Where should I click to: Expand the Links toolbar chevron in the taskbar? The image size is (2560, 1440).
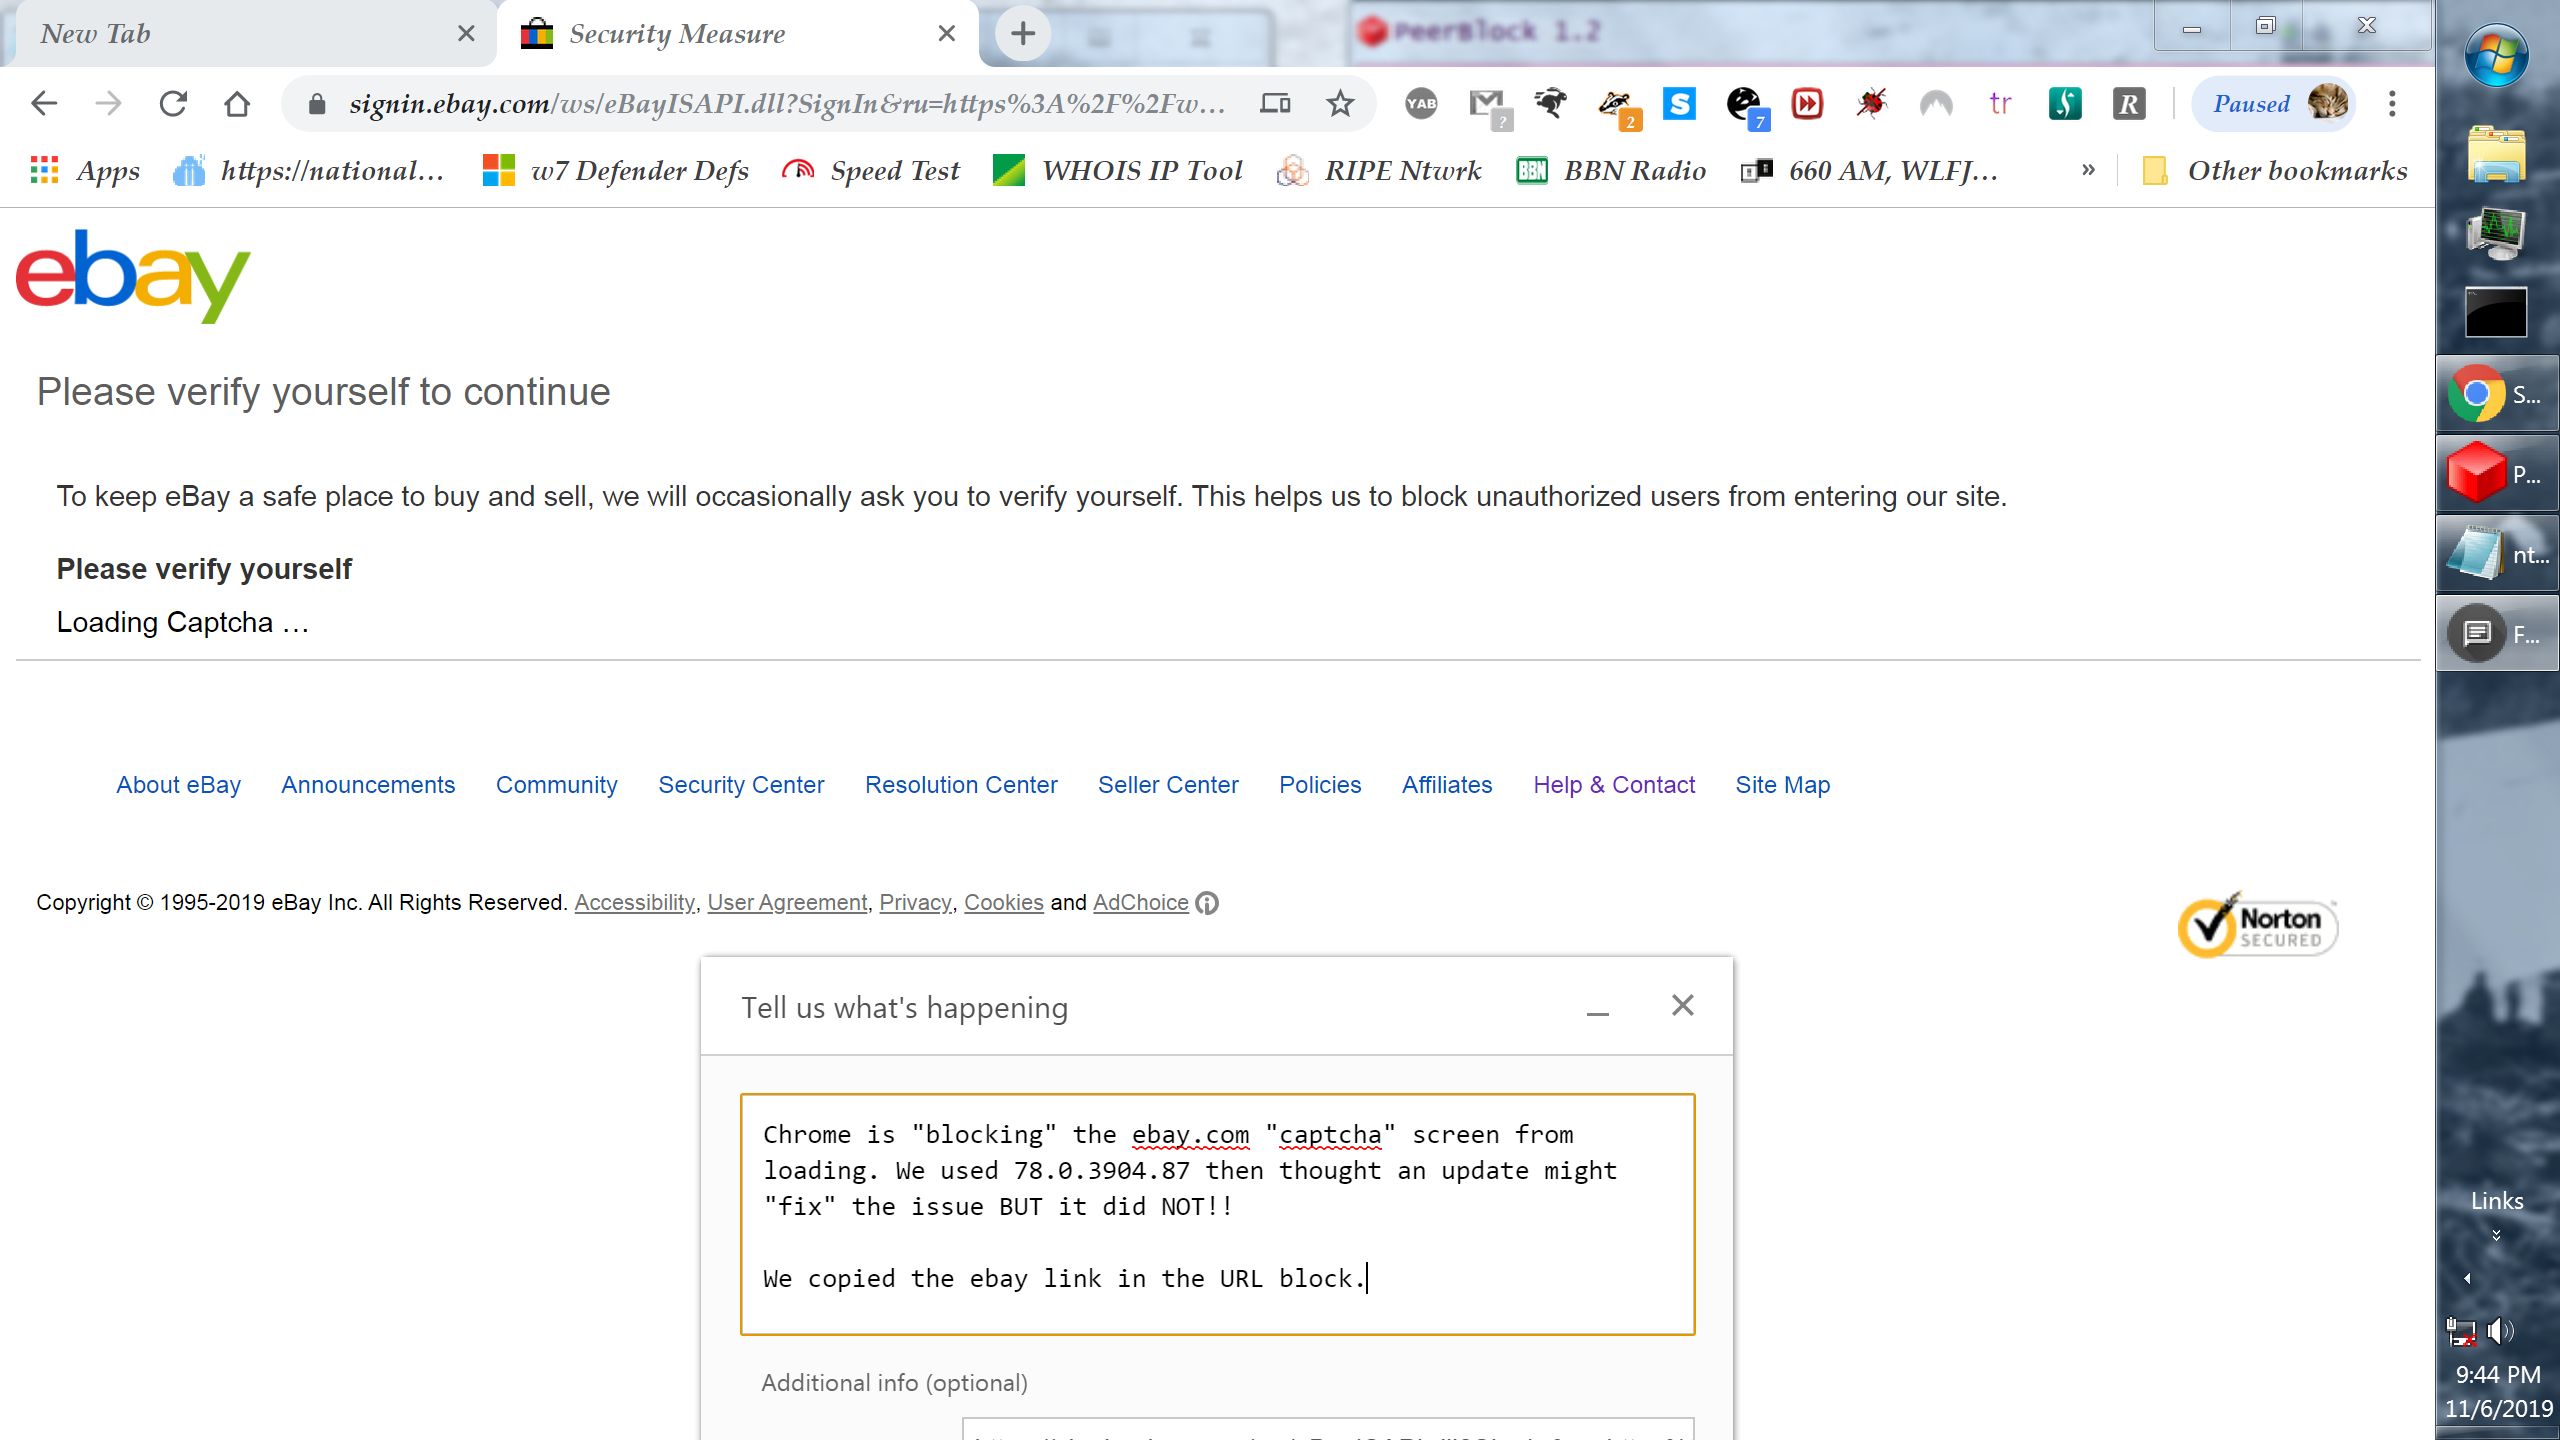[x=2496, y=1235]
